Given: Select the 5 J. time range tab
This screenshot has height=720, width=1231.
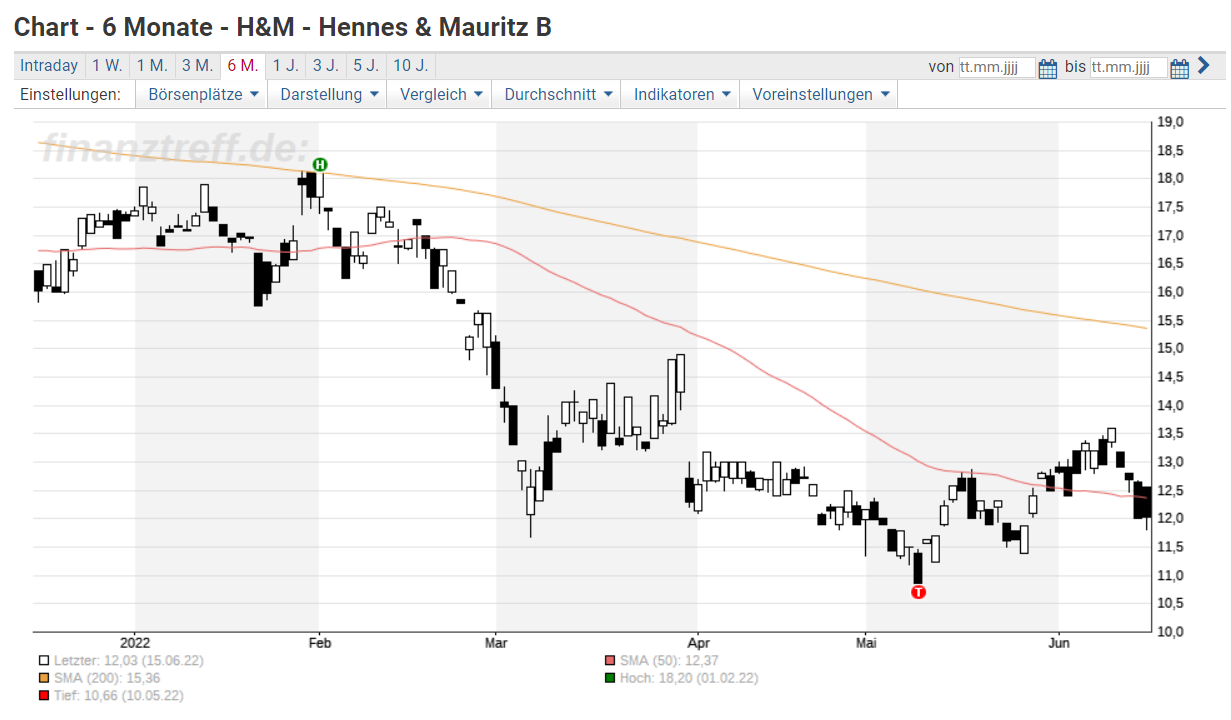Looking at the screenshot, I should (x=365, y=66).
